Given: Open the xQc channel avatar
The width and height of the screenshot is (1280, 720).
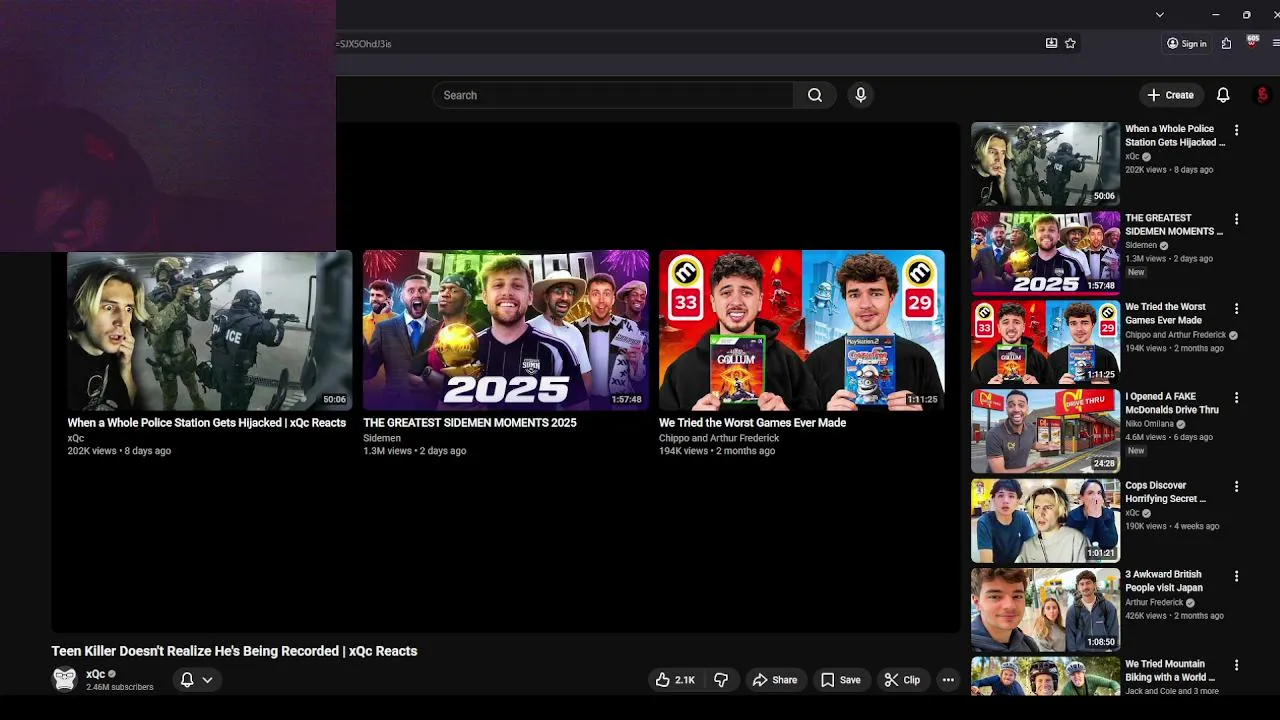Looking at the screenshot, I should point(65,680).
